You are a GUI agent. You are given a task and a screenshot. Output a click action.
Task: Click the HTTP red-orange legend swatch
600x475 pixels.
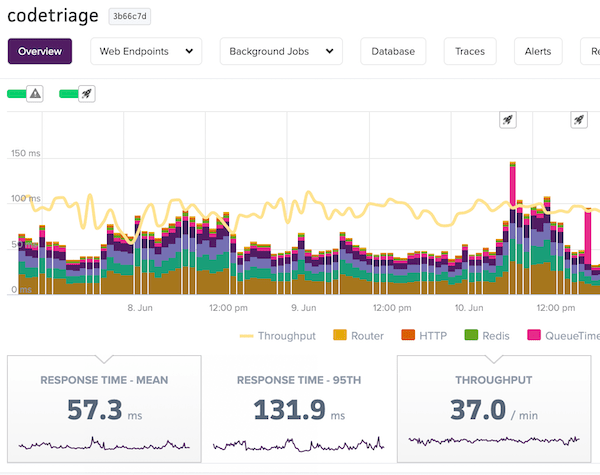click(408, 335)
